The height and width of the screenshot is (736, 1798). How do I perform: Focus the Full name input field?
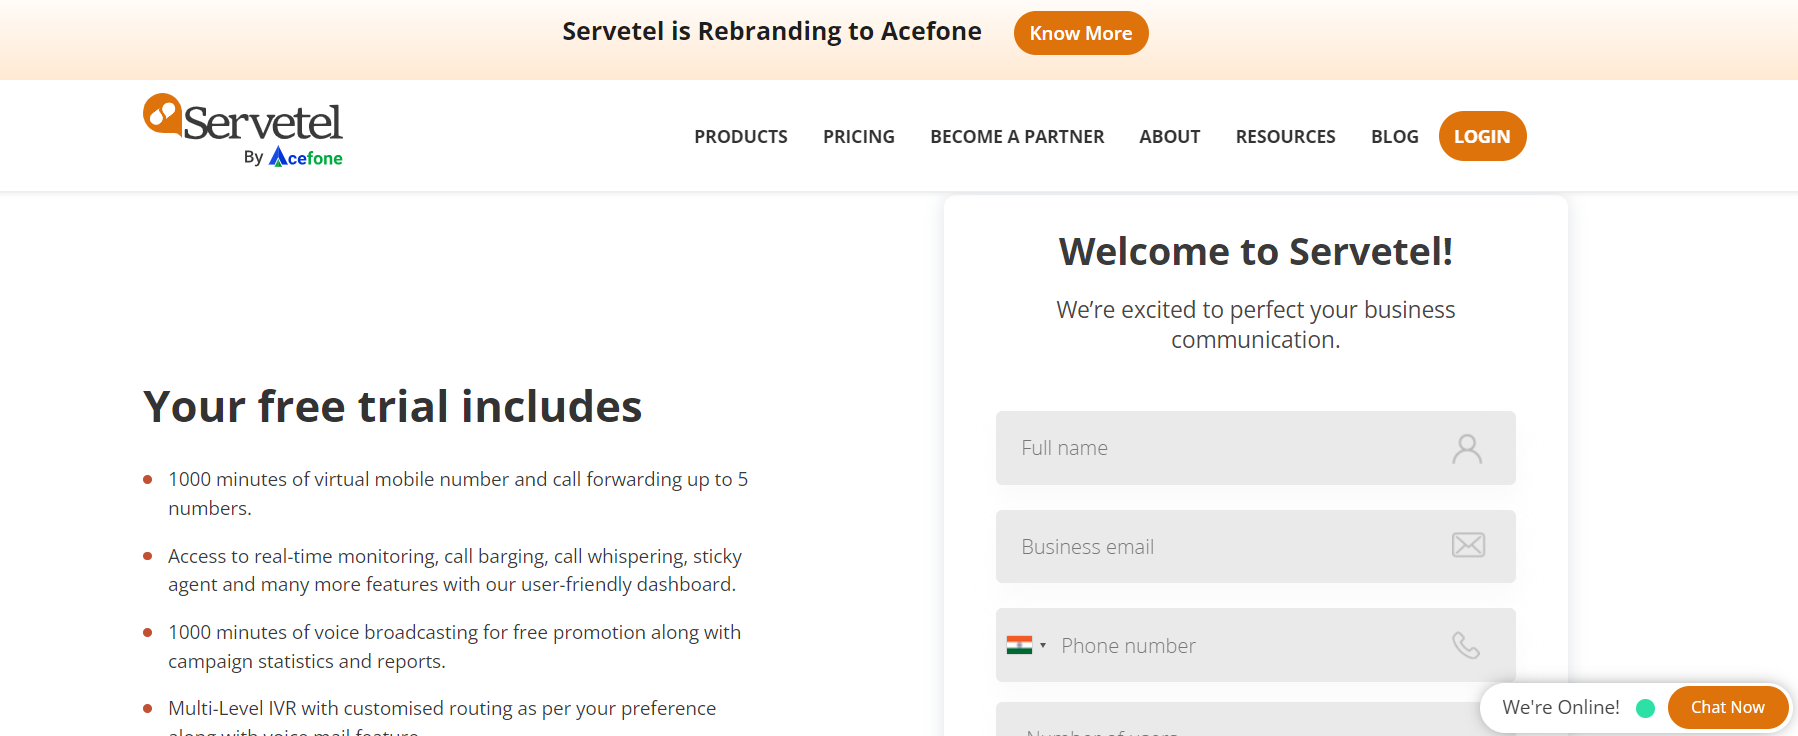1255,448
